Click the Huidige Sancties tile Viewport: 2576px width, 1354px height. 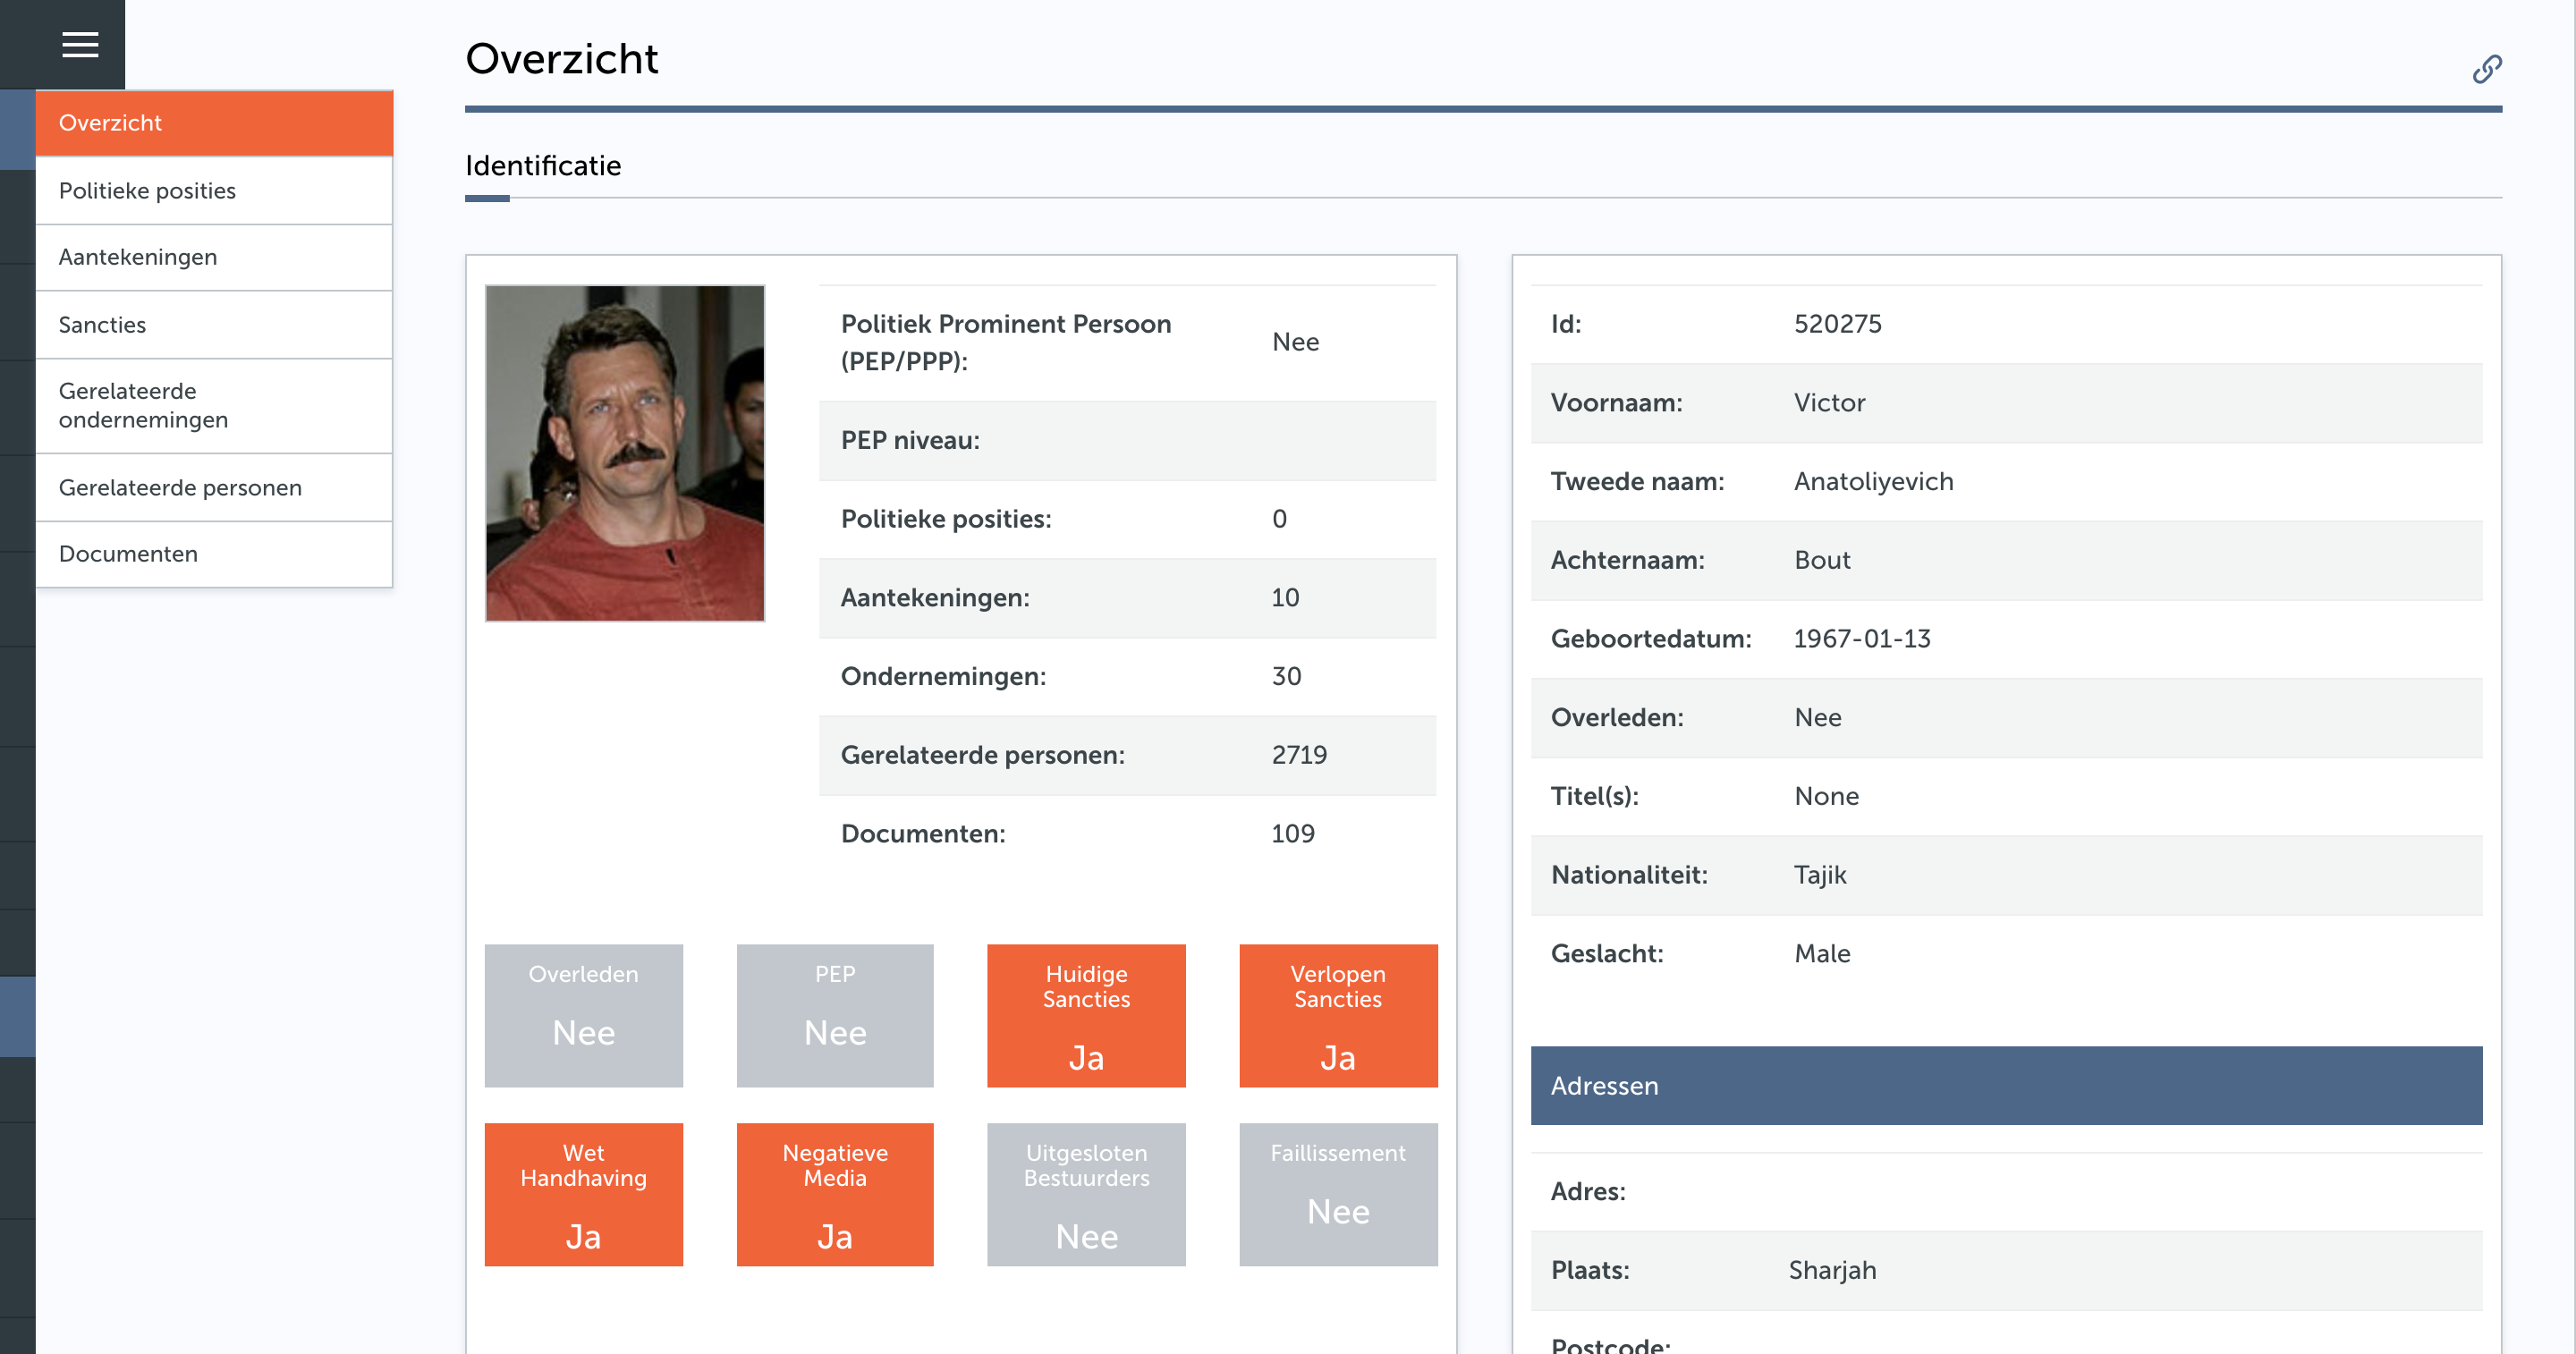point(1086,1016)
